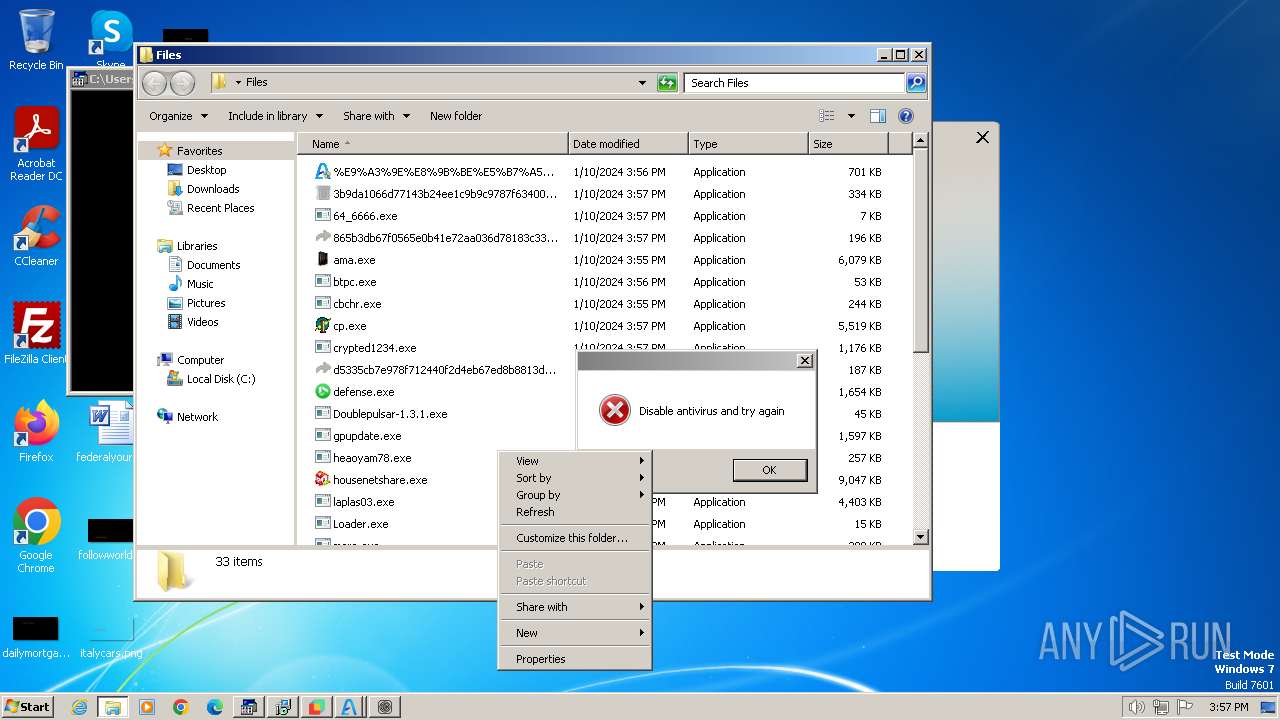
Task: Open the Sort by submenu
Action: pyautogui.click(x=575, y=478)
